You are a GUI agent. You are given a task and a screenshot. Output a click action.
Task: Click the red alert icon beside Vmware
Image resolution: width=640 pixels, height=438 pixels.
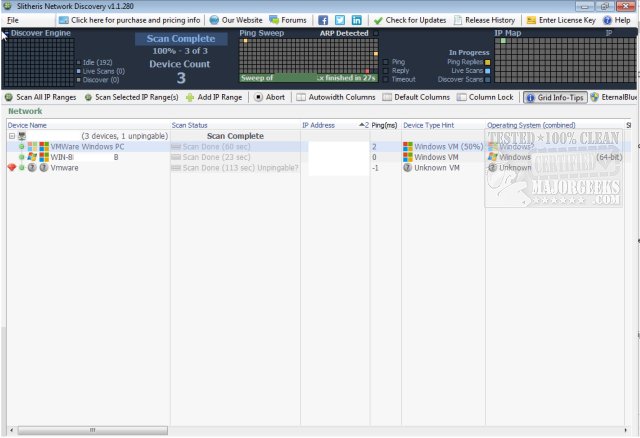(12, 168)
